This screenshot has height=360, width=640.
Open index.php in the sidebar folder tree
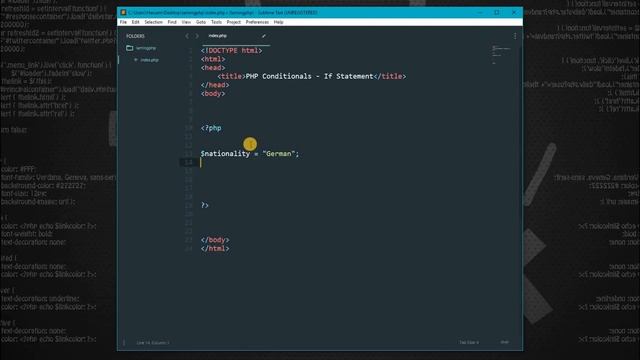click(149, 60)
